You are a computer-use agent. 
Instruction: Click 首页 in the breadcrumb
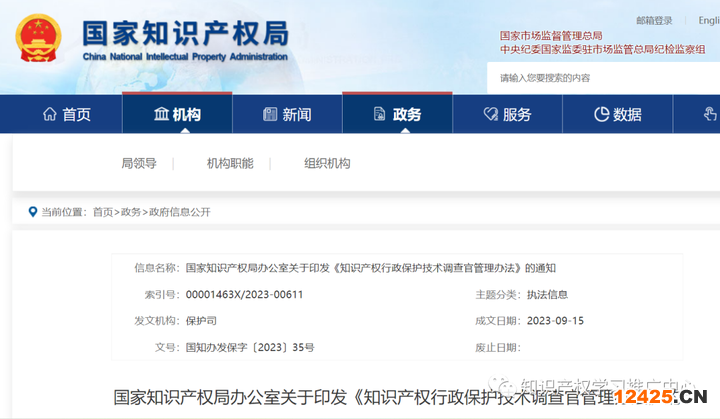click(x=103, y=212)
